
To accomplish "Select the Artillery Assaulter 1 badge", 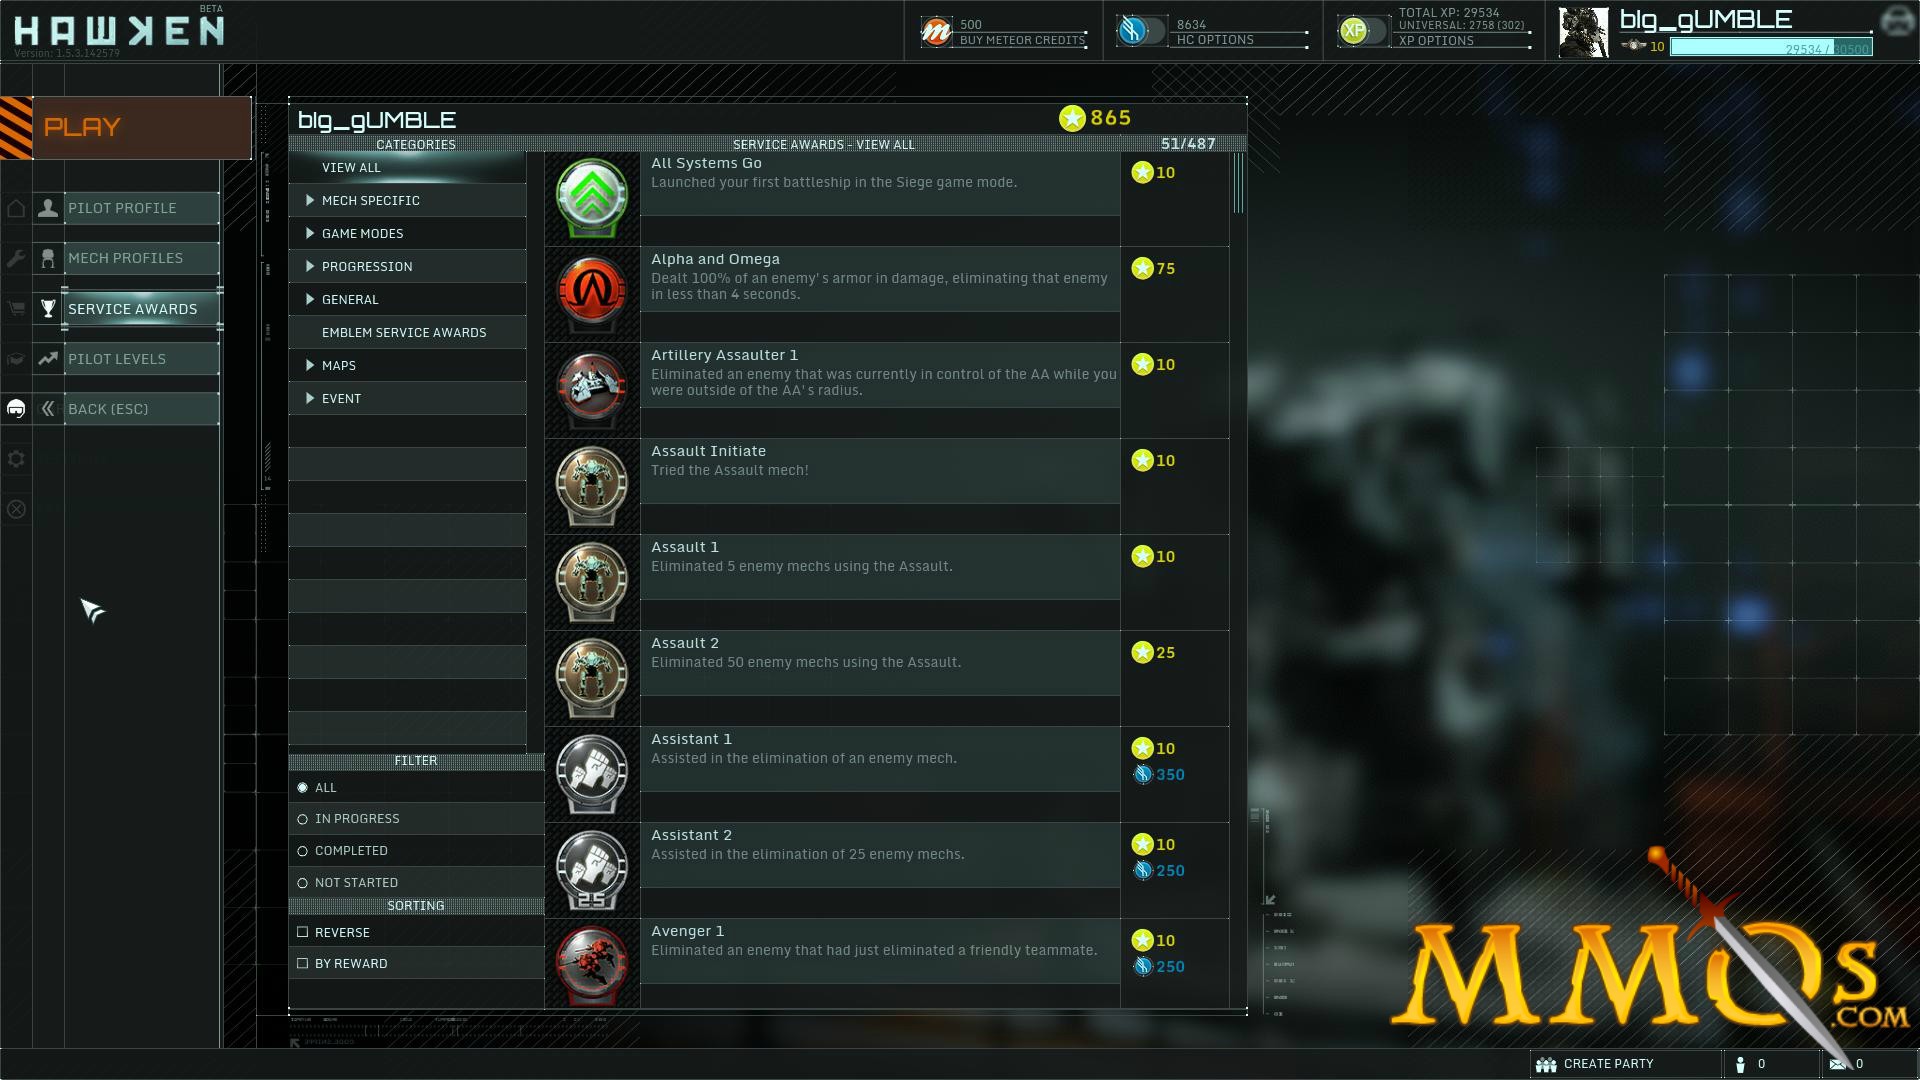I will coord(592,389).
